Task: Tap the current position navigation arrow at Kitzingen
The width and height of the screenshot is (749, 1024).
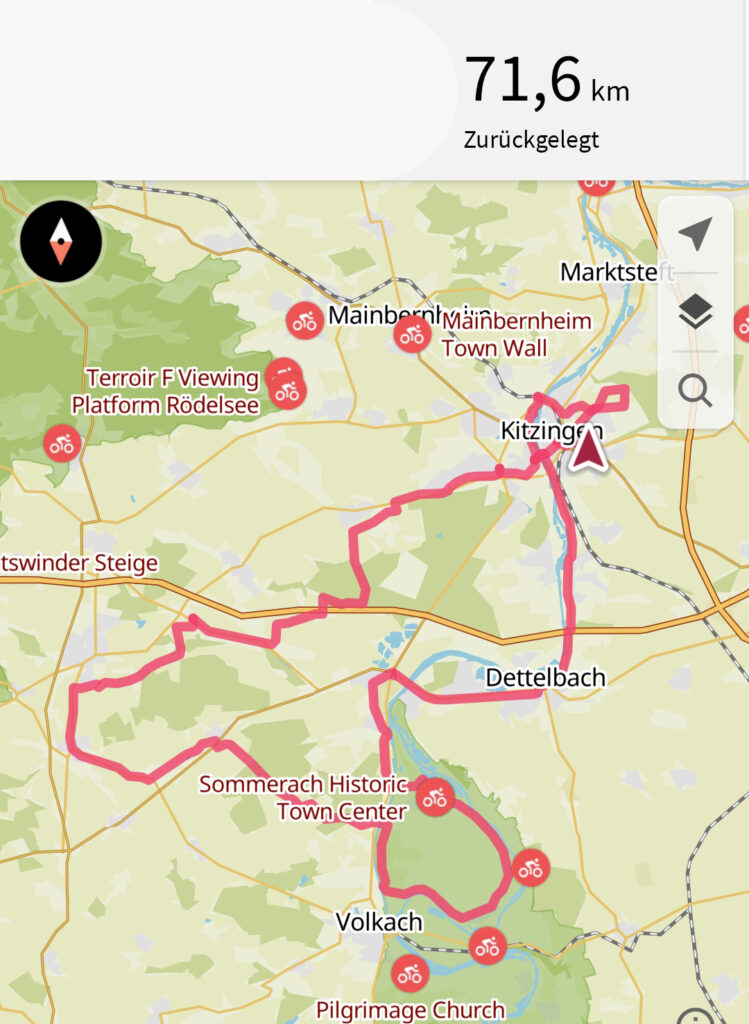Action: click(x=588, y=451)
